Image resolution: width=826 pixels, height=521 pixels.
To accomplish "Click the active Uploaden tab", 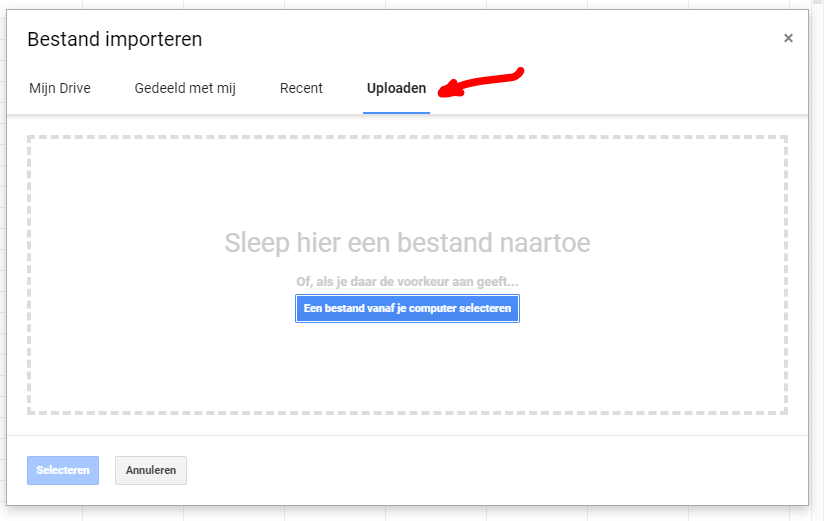I will click(396, 88).
